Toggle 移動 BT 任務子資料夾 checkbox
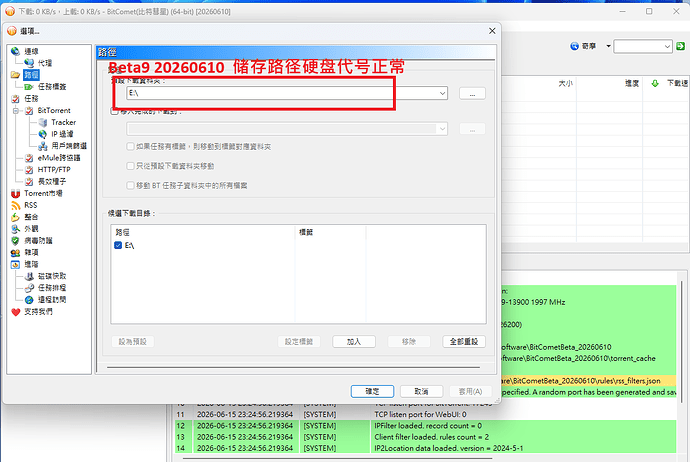Screen dimensions: 690x462 tap(130, 185)
